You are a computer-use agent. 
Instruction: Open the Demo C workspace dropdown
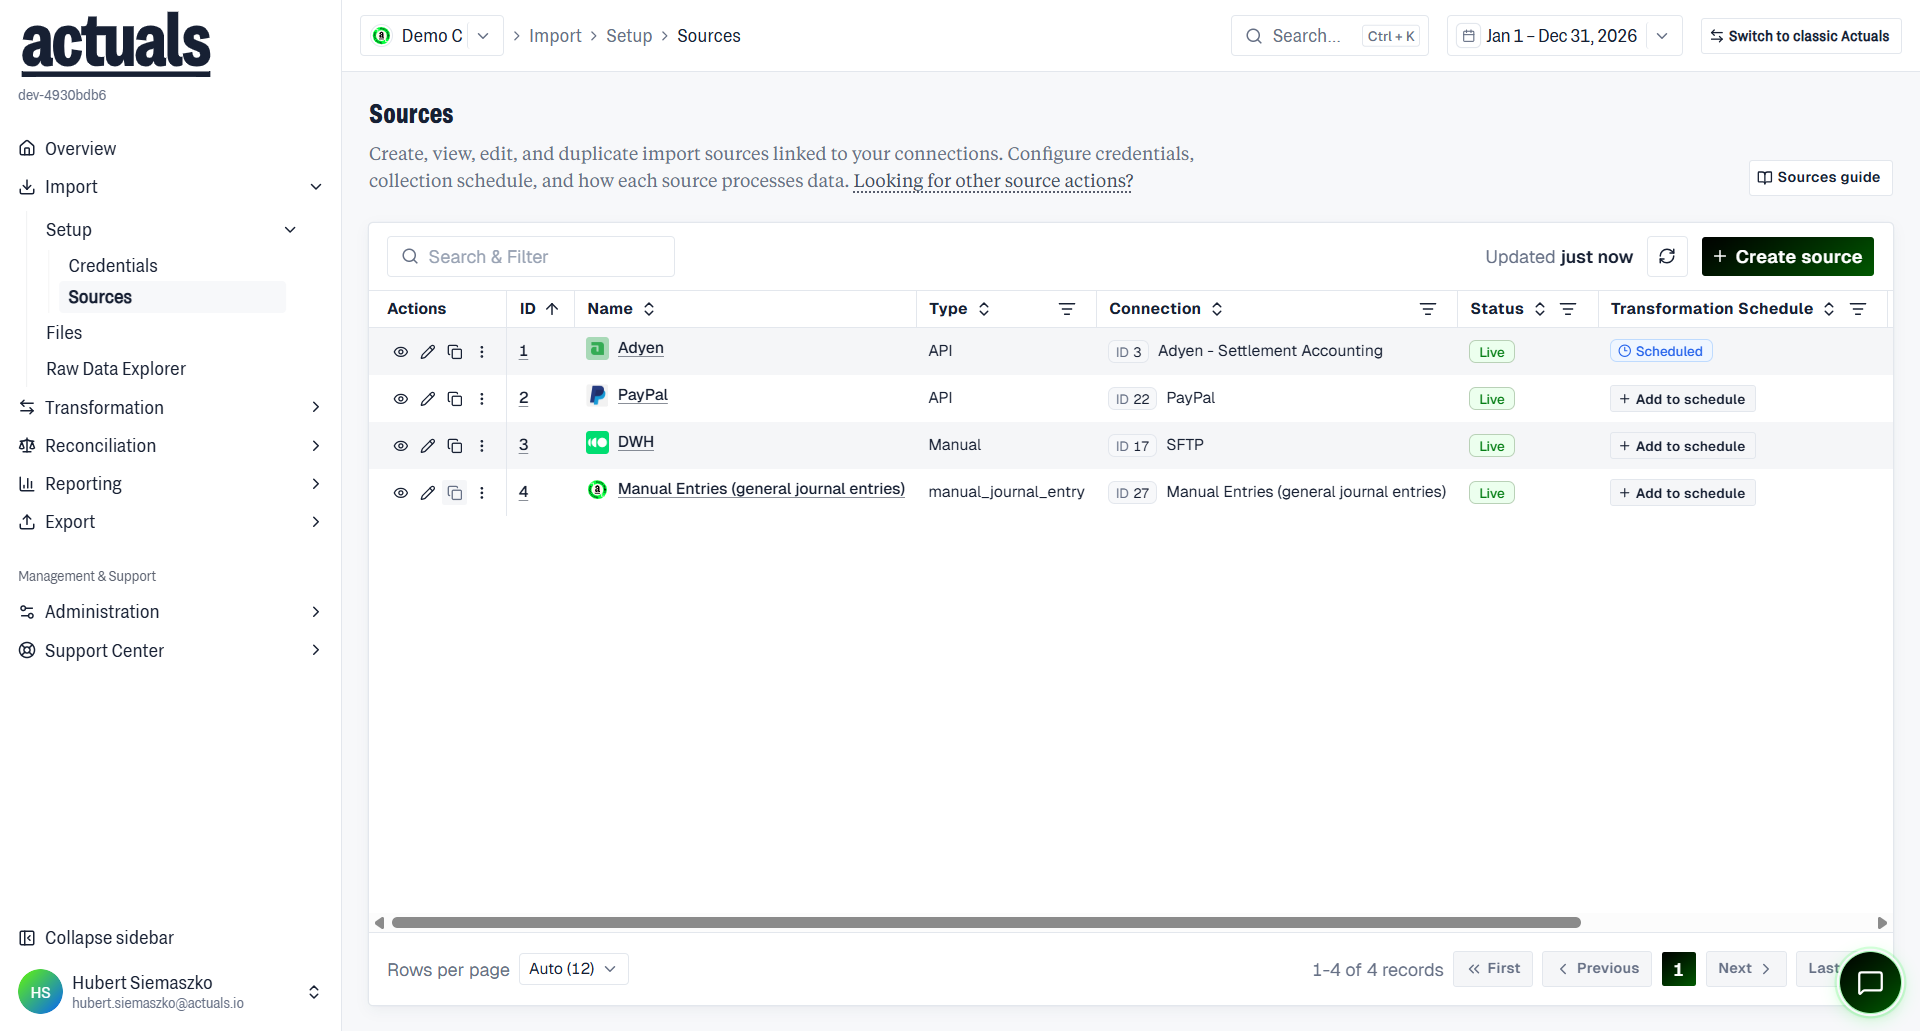click(x=432, y=36)
